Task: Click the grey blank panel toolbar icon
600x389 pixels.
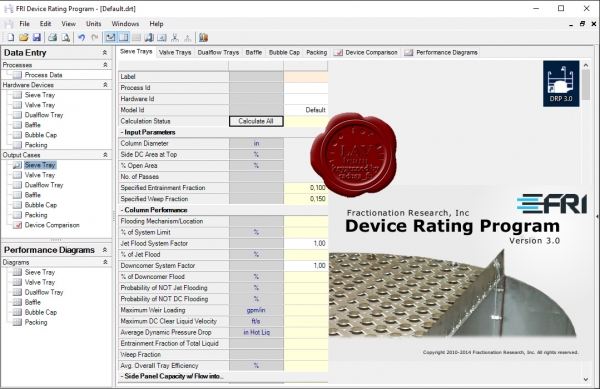Action: pos(136,37)
